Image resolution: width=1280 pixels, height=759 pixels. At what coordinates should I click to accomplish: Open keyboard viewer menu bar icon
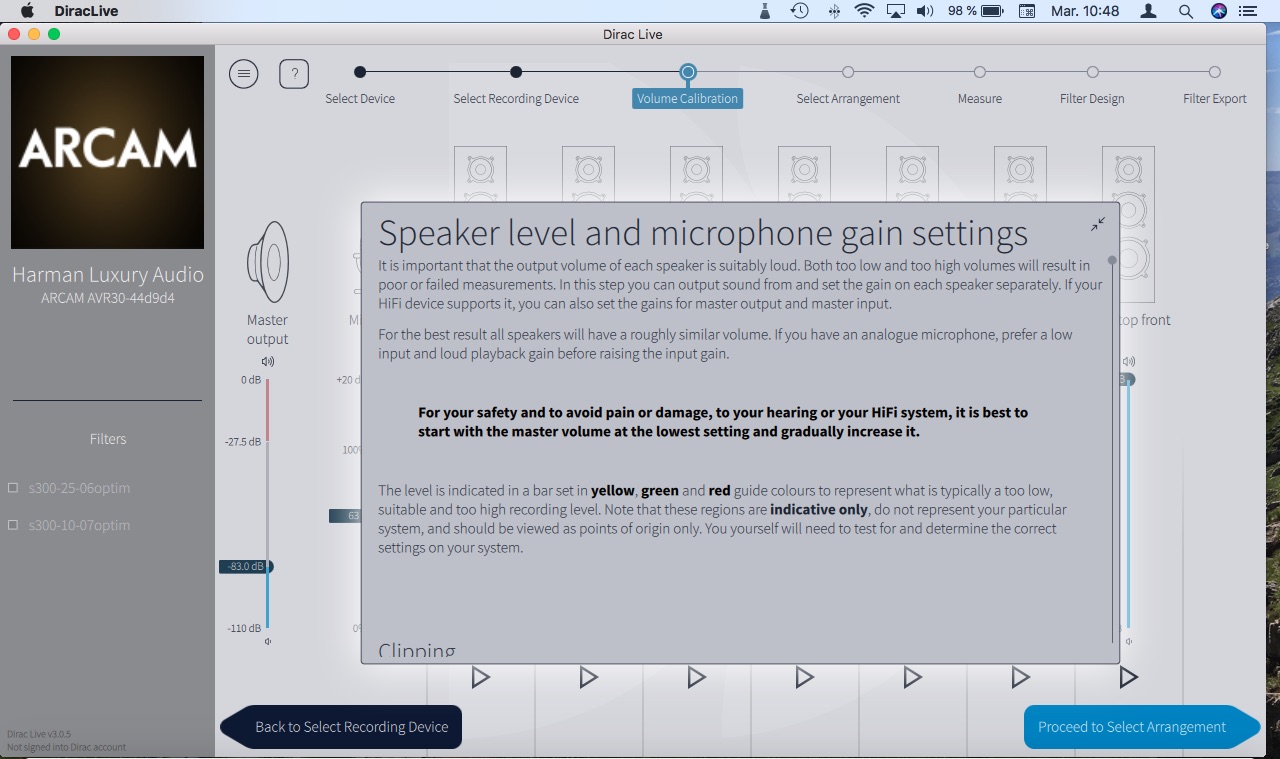[1027, 11]
